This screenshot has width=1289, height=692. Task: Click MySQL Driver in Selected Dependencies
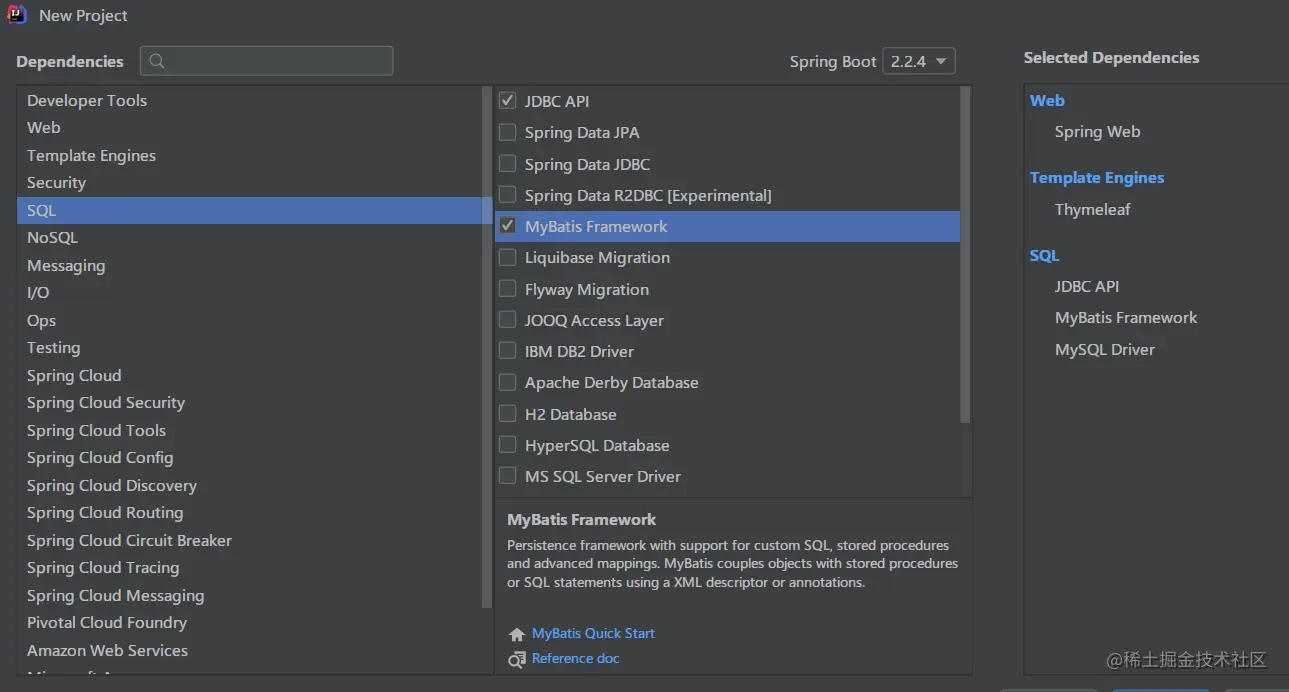(x=1104, y=350)
